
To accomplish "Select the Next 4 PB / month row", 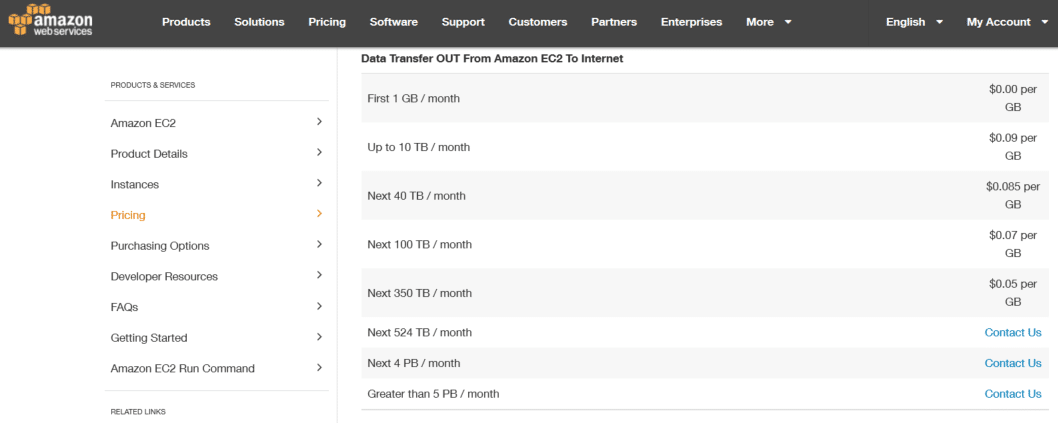I will (705, 364).
